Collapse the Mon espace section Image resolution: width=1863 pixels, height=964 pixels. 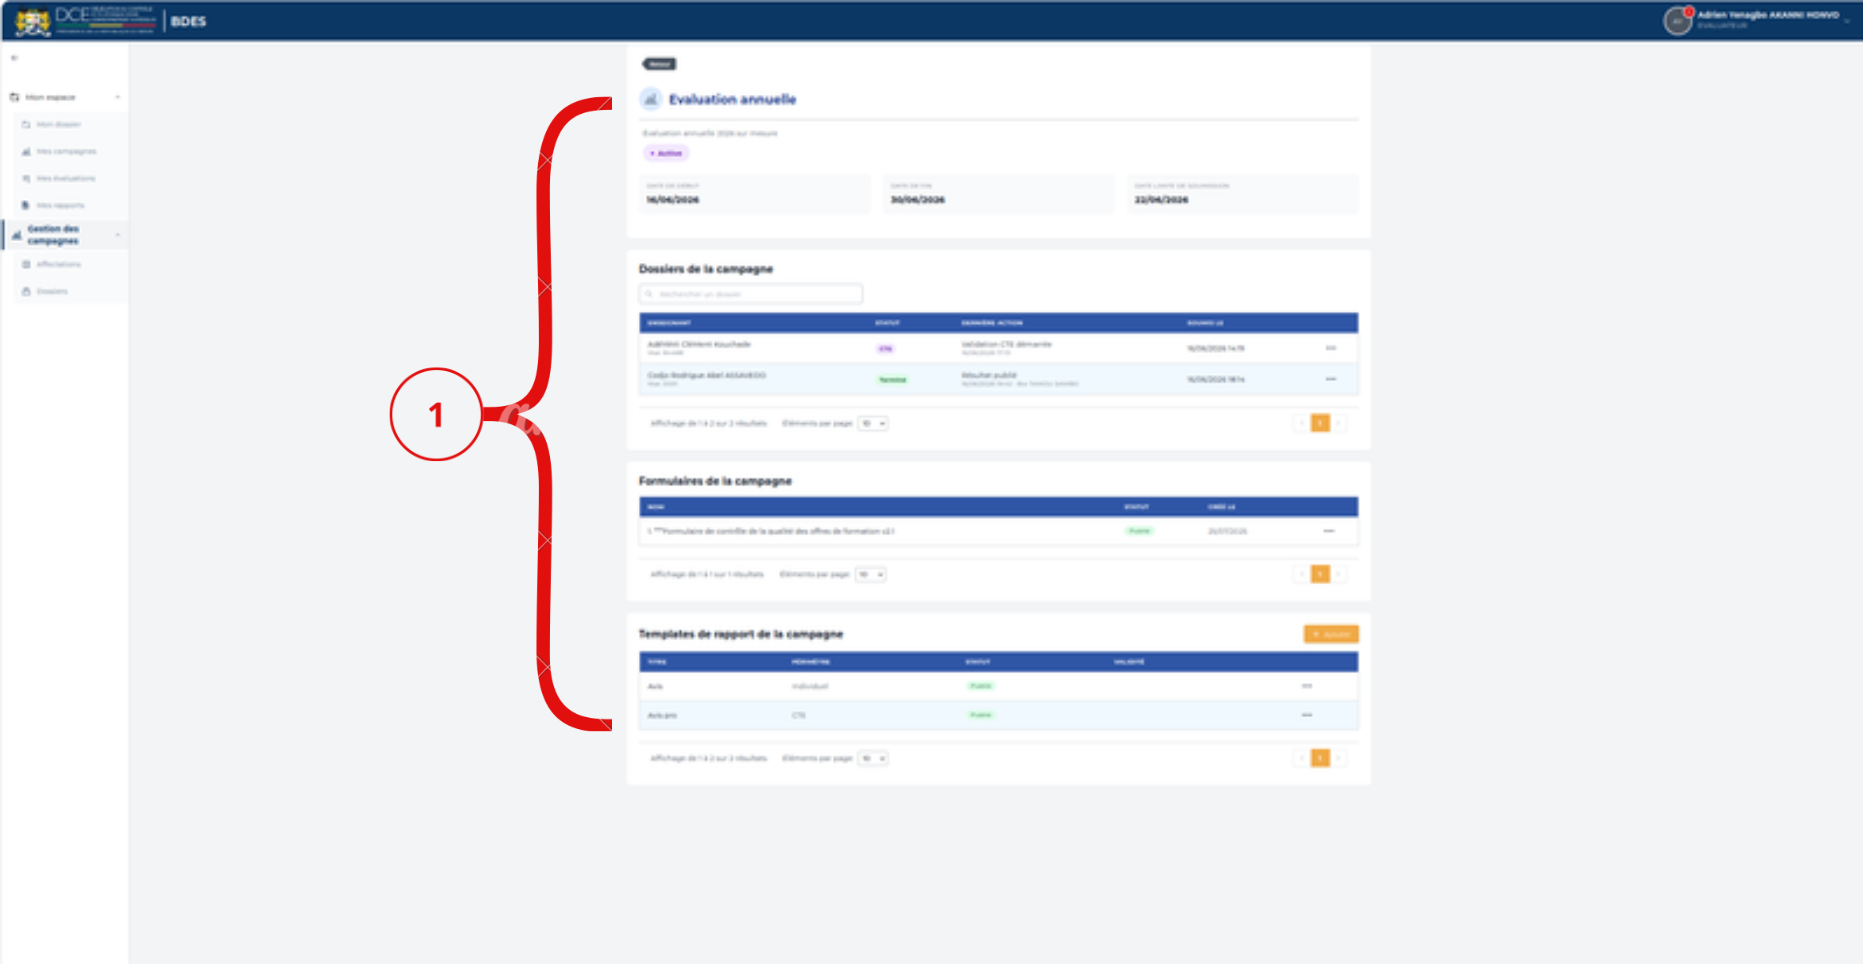118,97
